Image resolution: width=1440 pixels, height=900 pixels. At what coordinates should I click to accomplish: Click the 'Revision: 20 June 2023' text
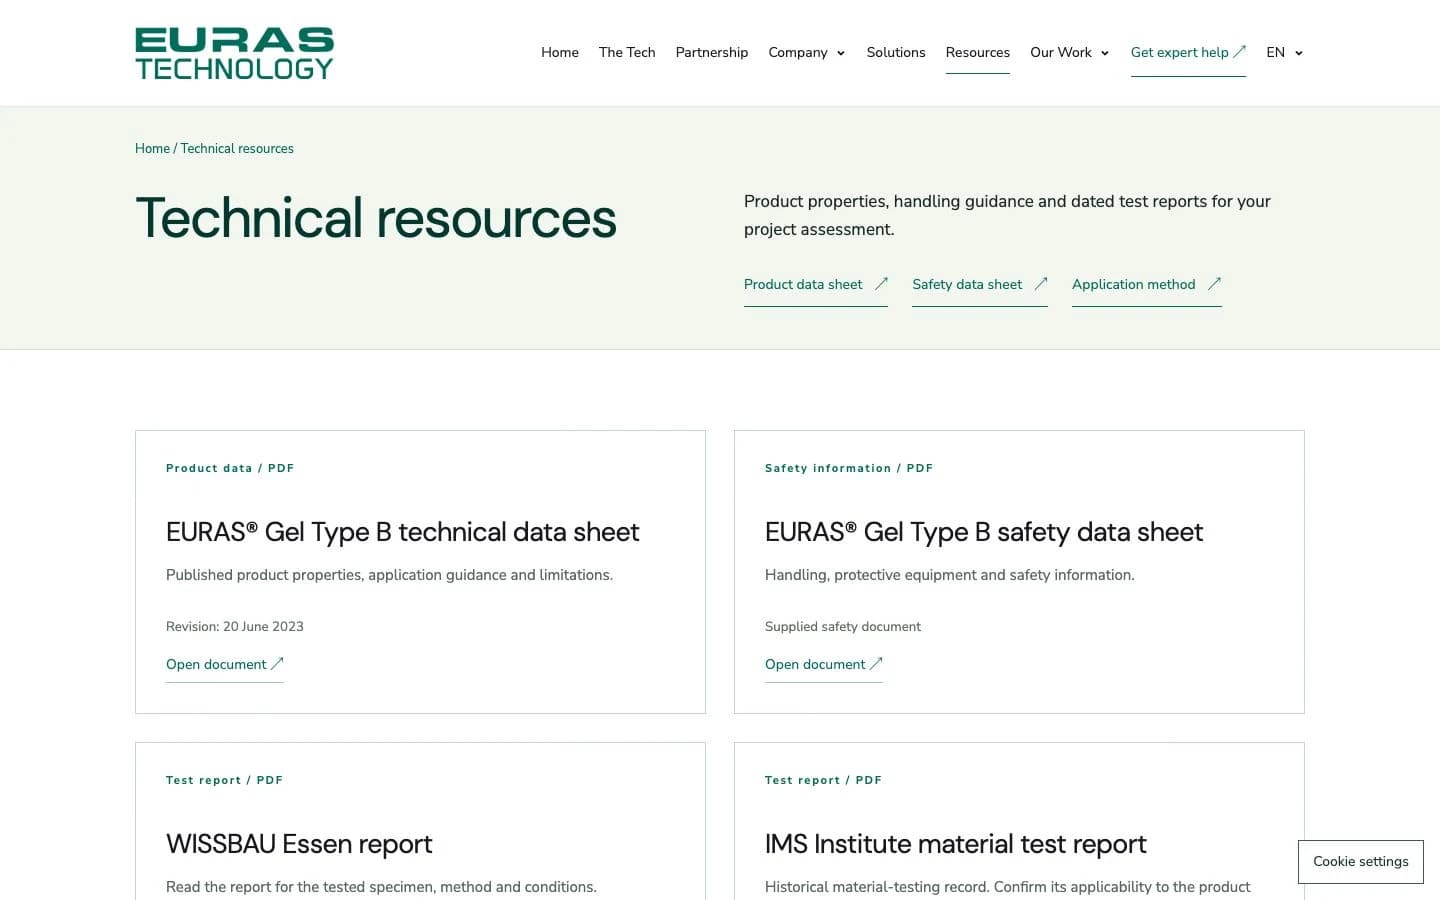coord(235,626)
